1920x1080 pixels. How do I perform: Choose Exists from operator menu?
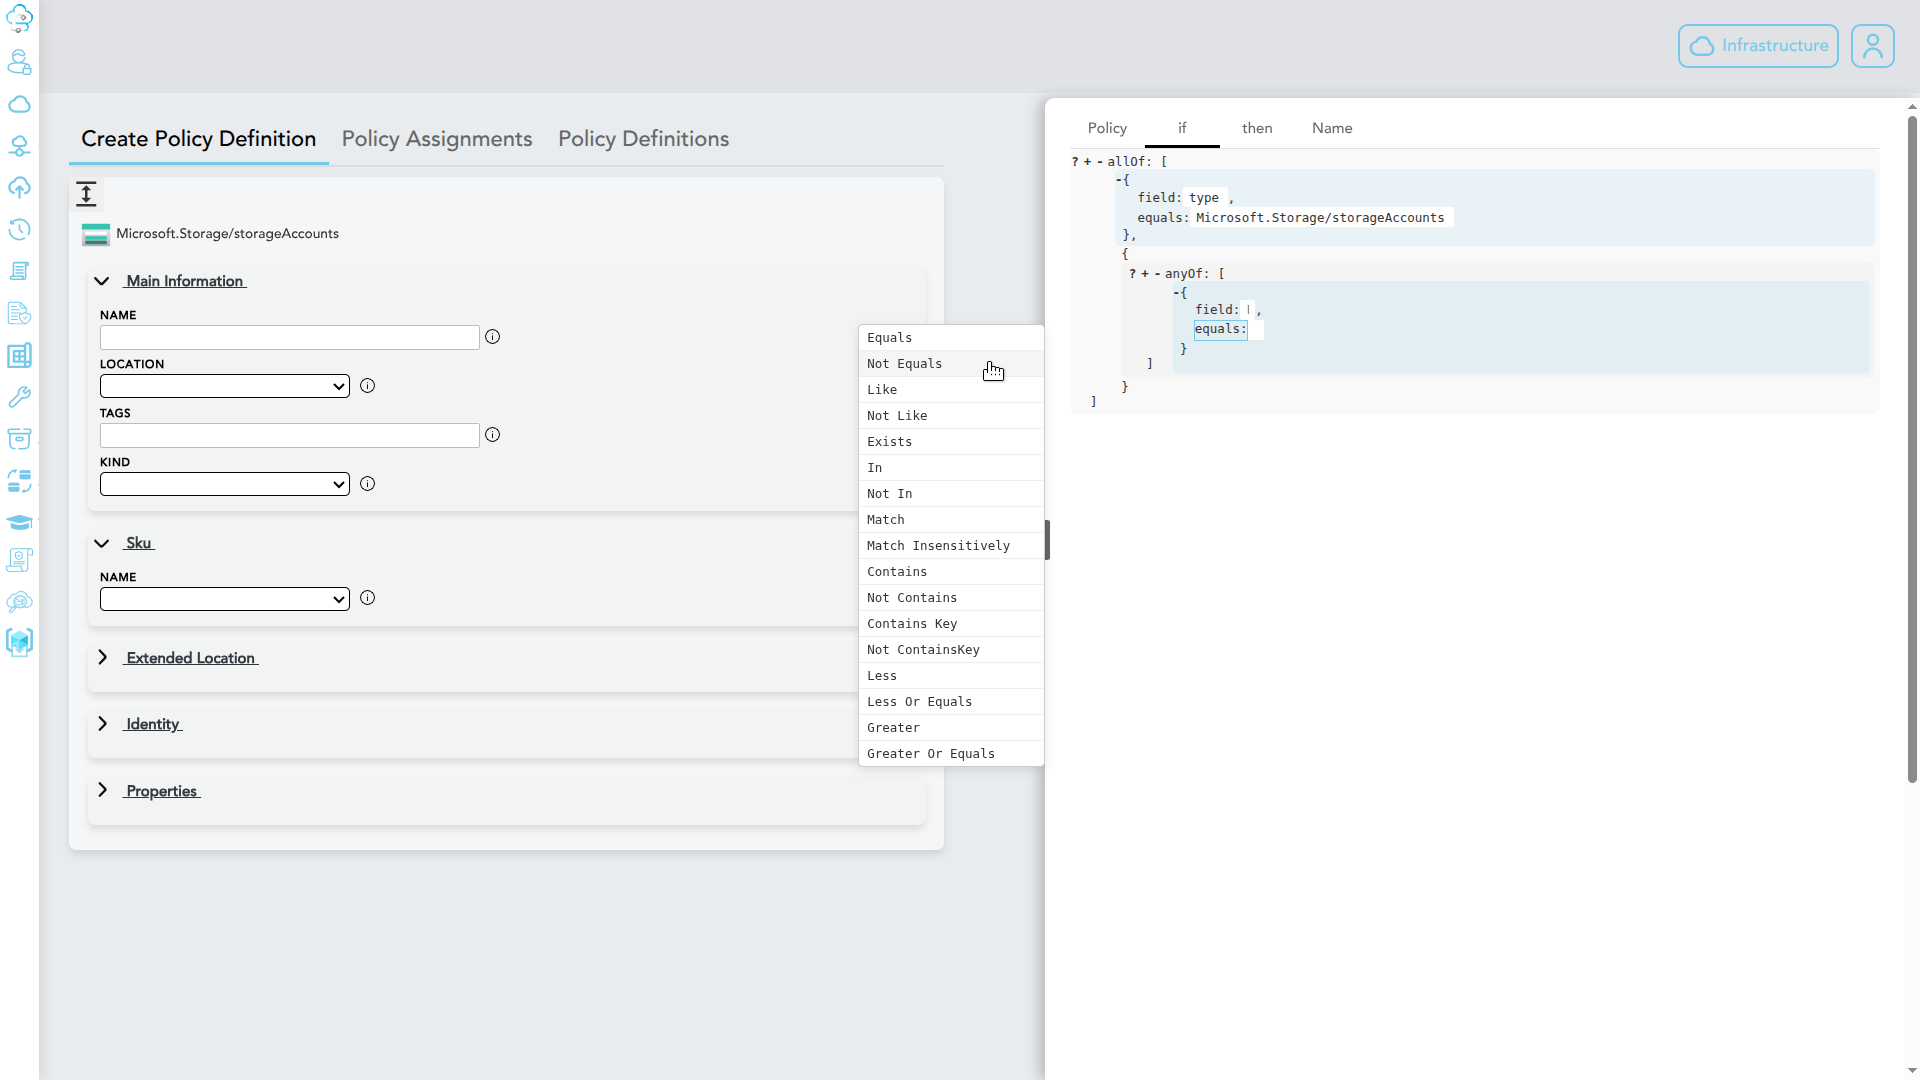(951, 442)
